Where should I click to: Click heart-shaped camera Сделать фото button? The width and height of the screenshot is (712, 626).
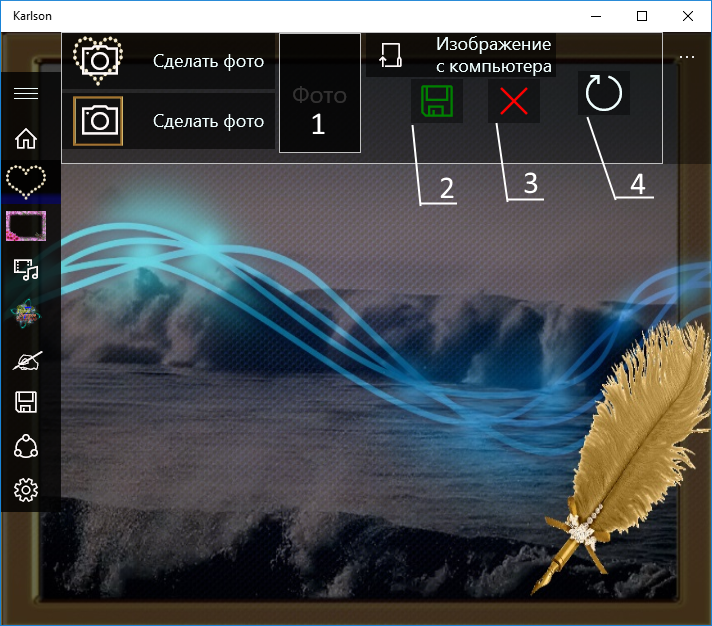tap(168, 60)
